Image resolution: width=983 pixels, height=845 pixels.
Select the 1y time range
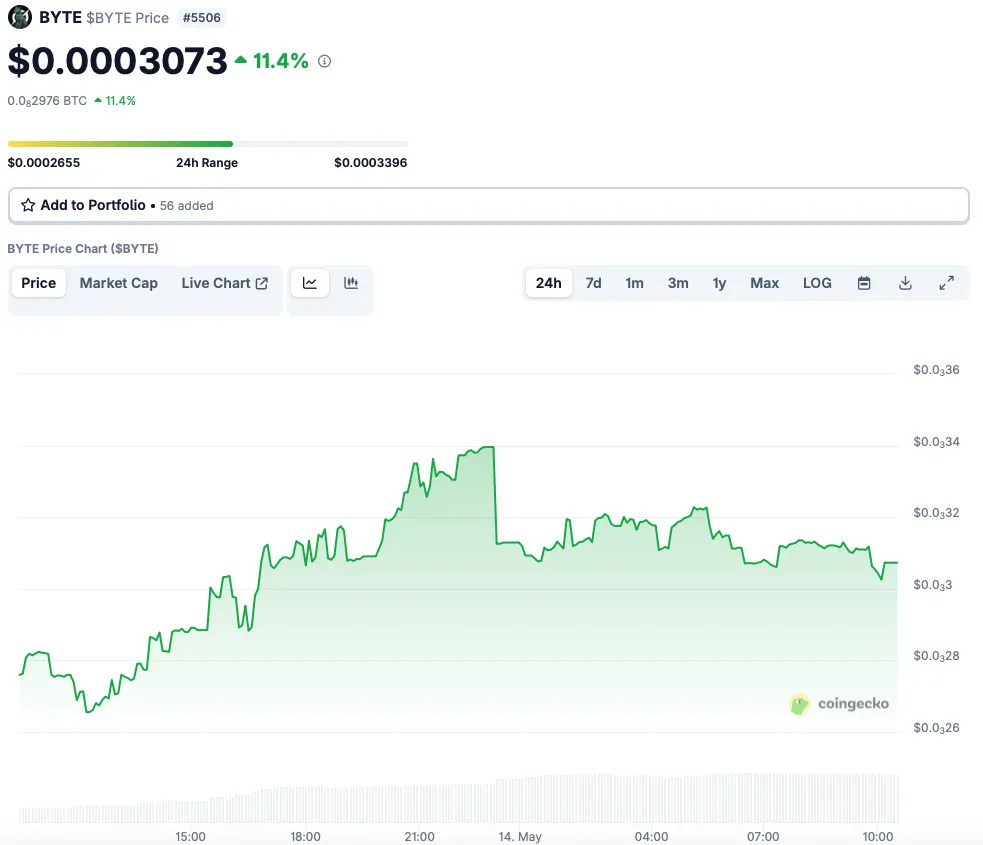point(719,283)
